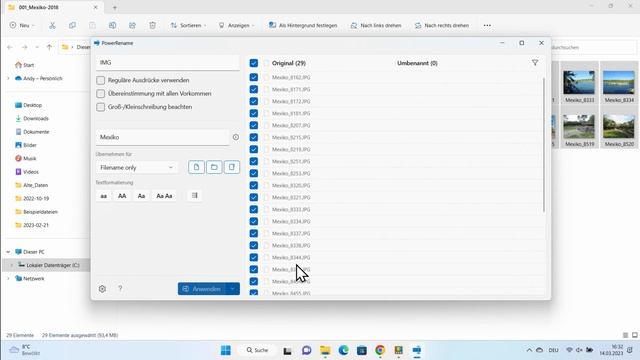Click the include subfolders icon button
This screenshot has height=360, width=640.
click(231, 167)
